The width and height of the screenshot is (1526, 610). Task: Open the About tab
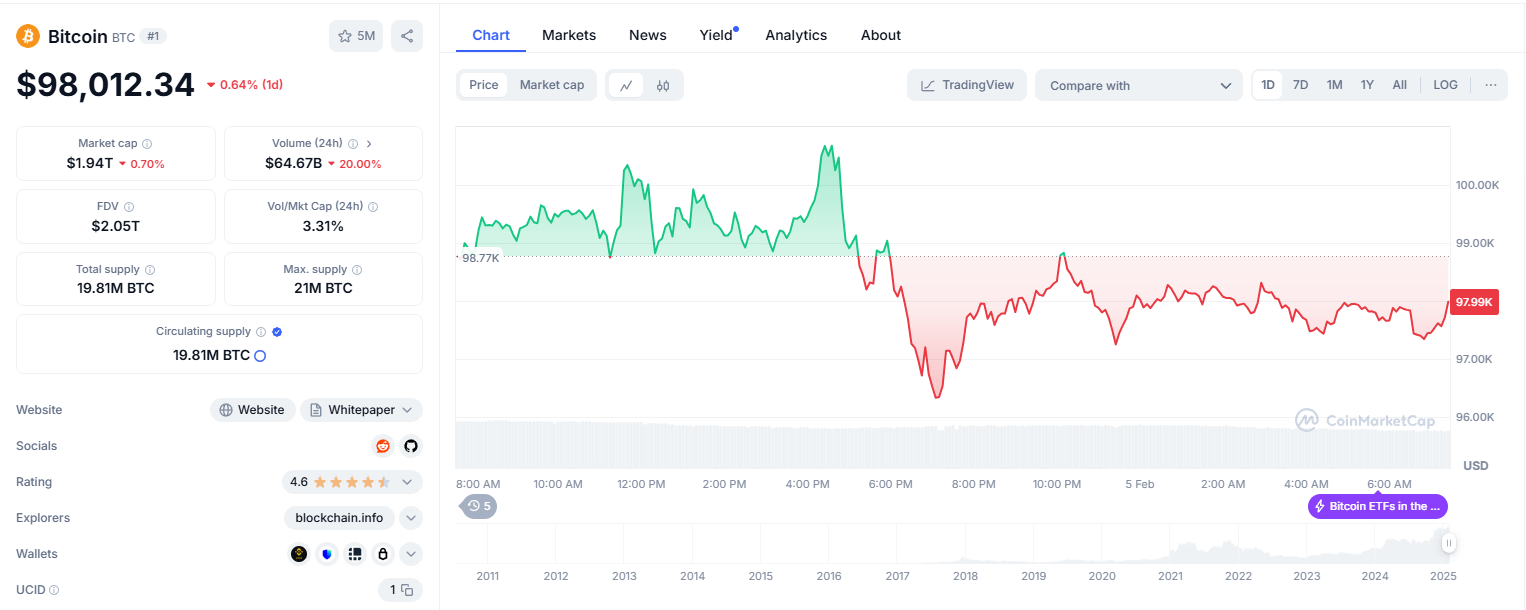pyautogui.click(x=881, y=35)
